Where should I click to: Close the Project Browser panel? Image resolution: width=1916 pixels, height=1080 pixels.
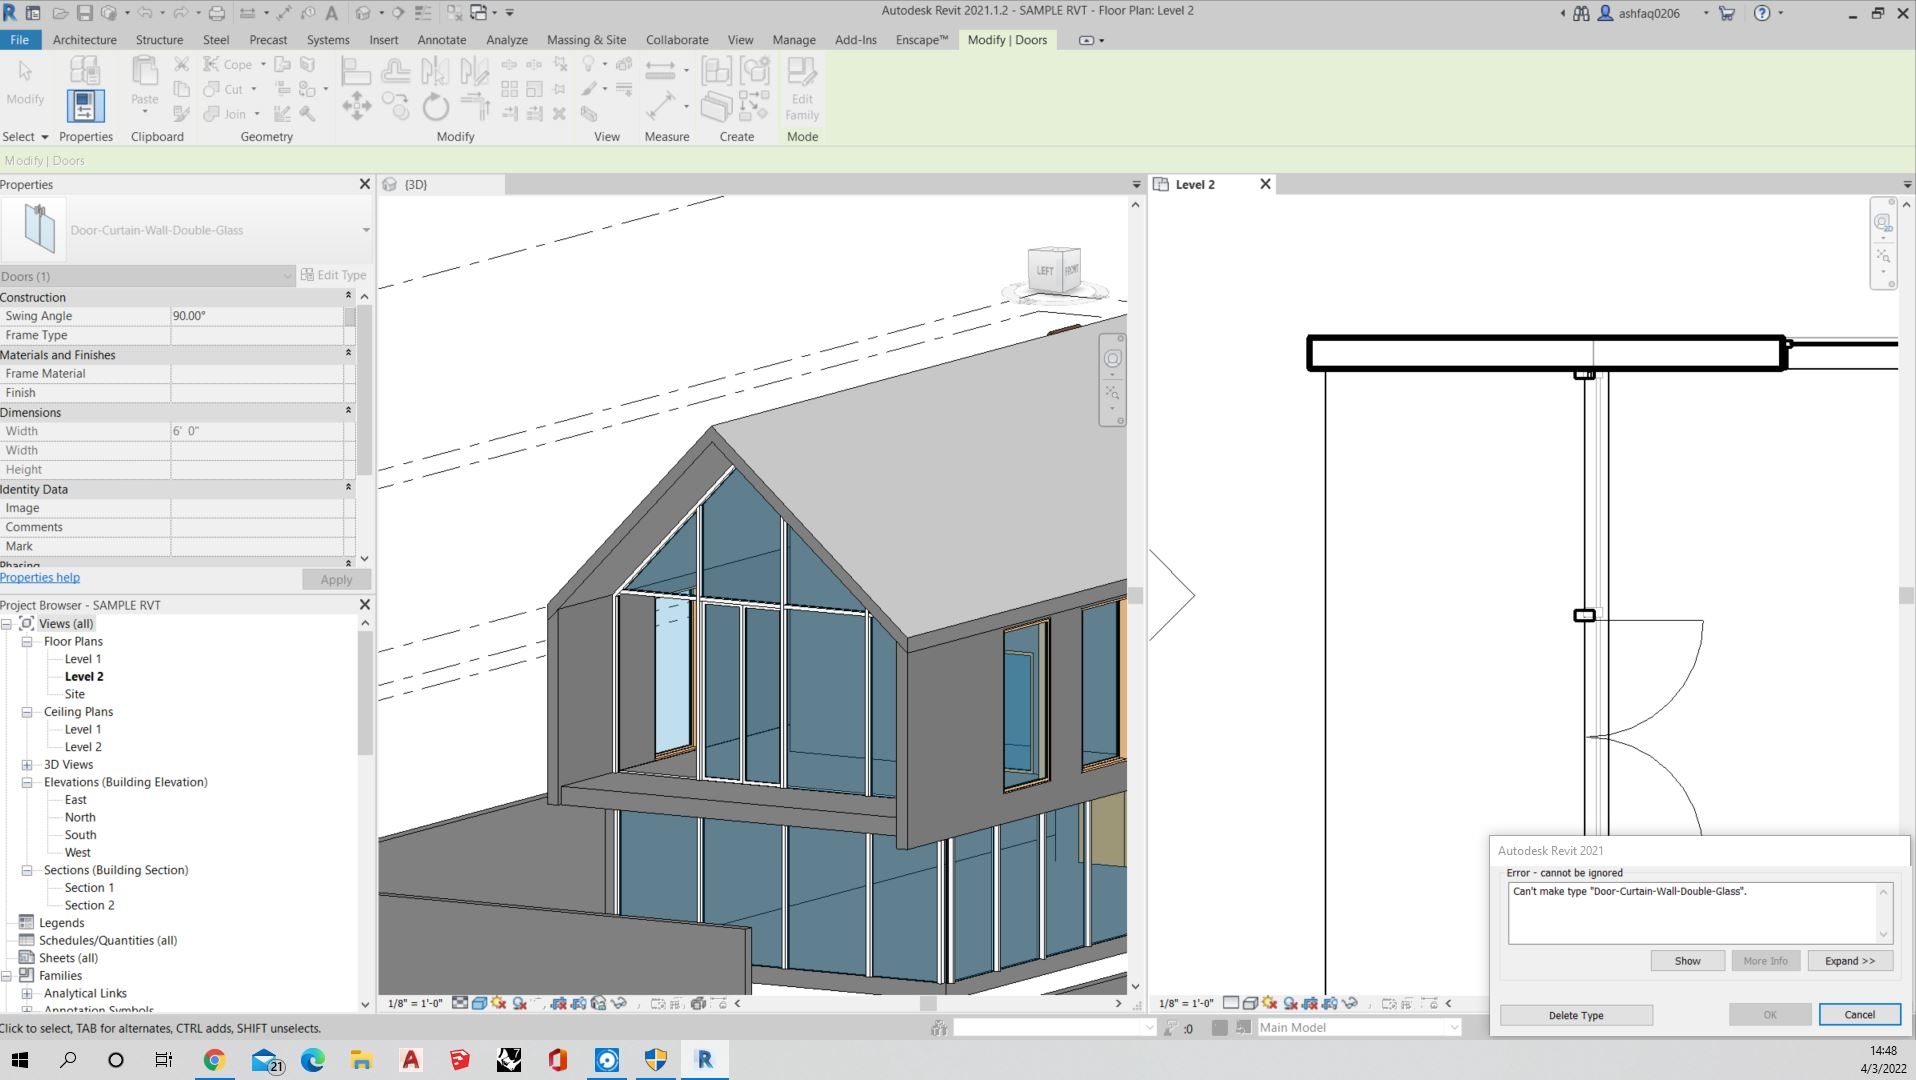coord(364,605)
